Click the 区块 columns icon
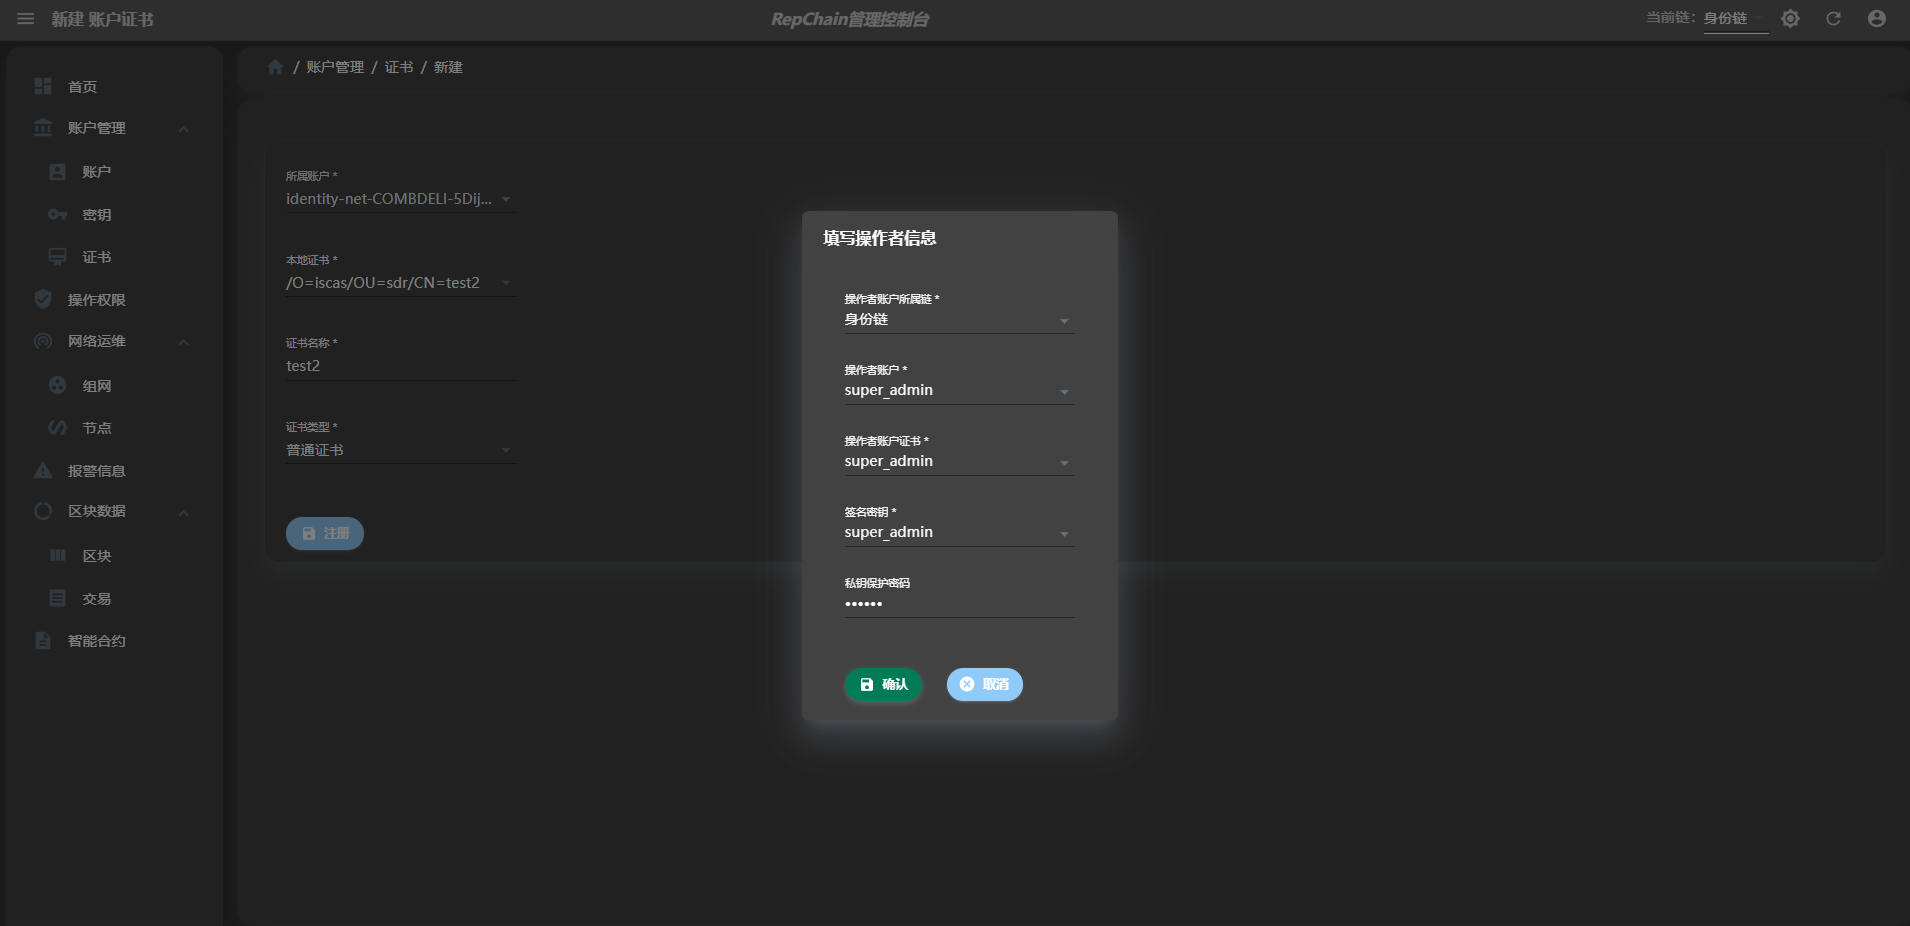 (58, 555)
